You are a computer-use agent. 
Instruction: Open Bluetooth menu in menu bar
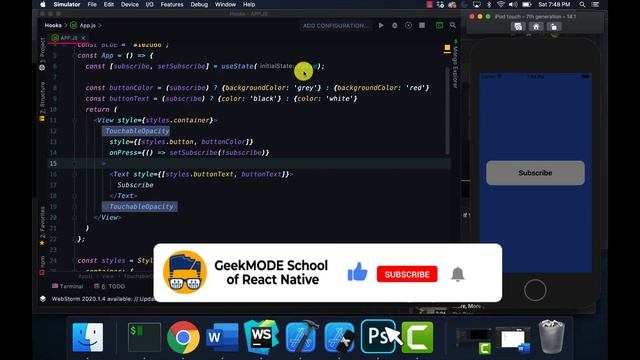(489, 4)
